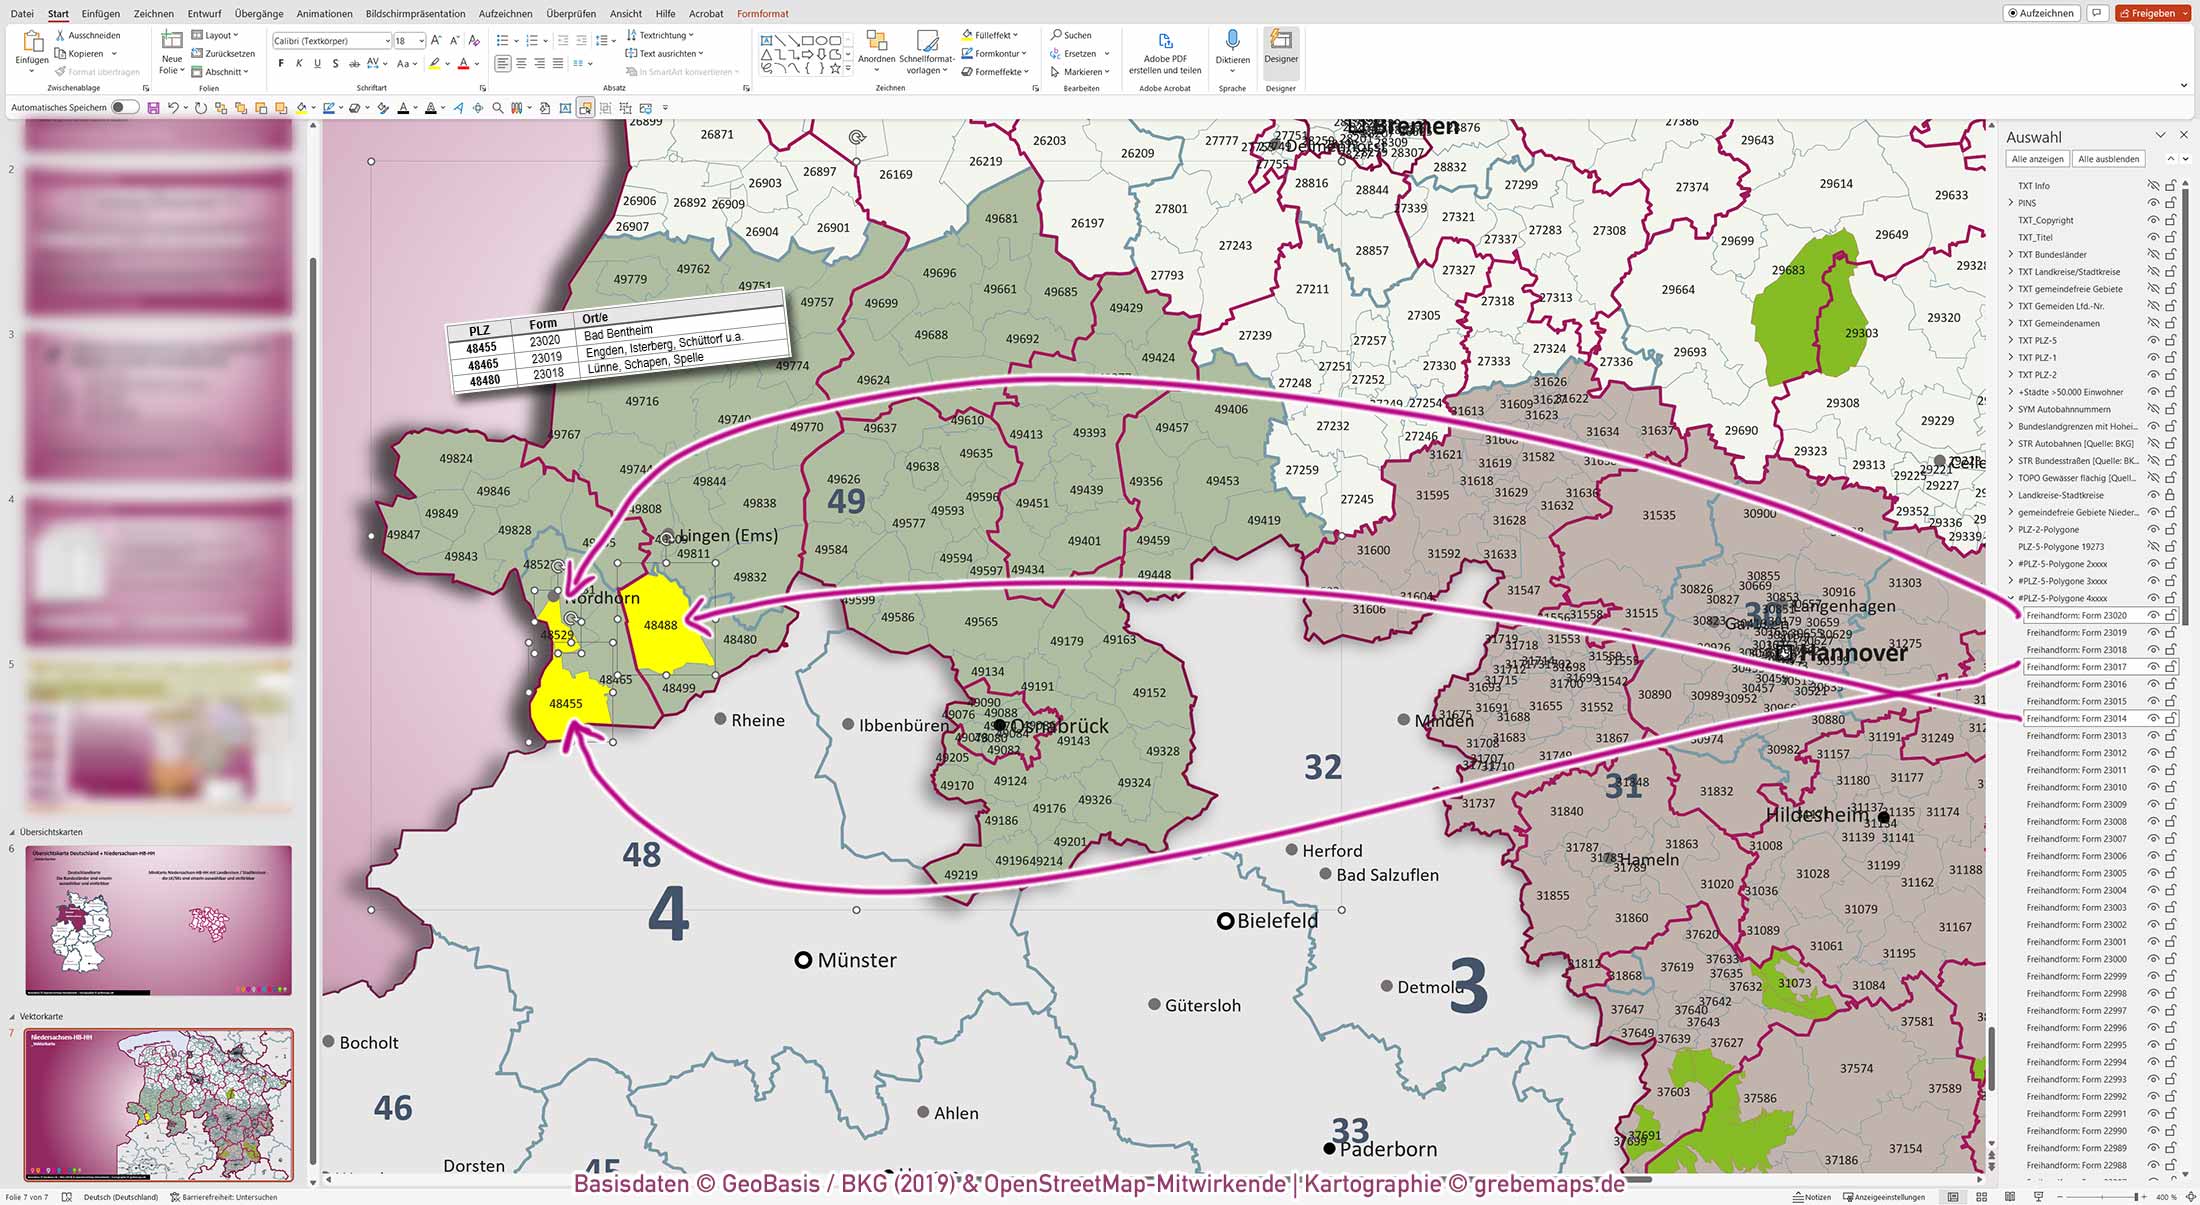This screenshot has height=1205, width=2200.
Task: Open the Schriftfarbe color swatch dropdown
Action: 478,62
